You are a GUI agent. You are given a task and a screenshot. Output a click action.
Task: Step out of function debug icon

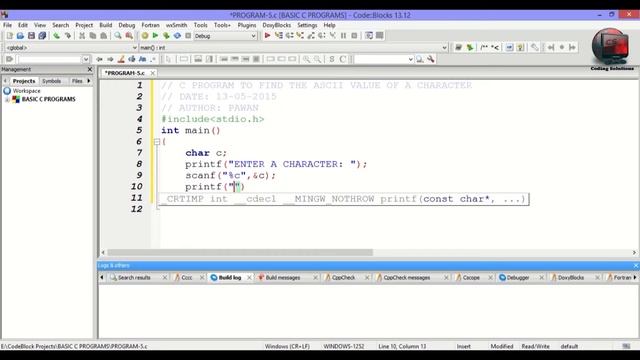[311, 36]
